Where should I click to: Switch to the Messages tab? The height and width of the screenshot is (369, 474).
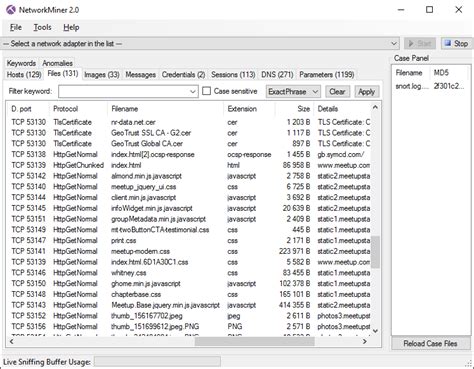pyautogui.click(x=140, y=75)
